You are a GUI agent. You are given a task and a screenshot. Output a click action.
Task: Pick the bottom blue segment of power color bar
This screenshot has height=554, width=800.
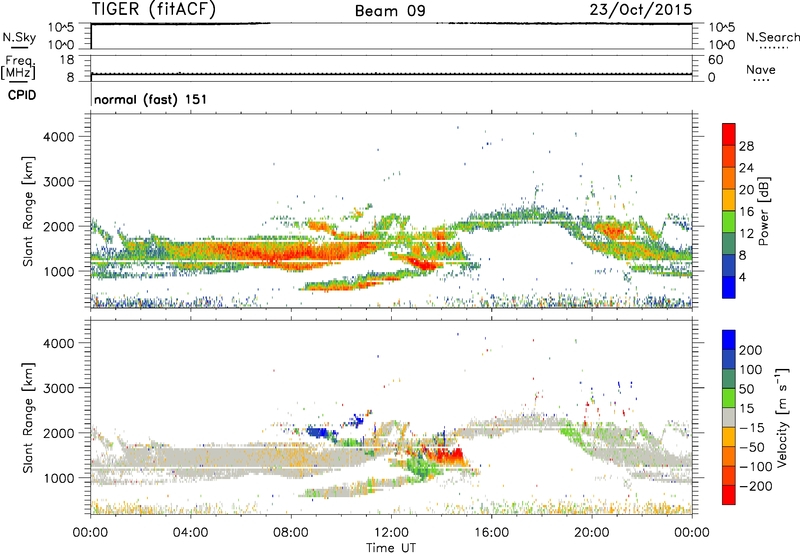[x=729, y=287]
